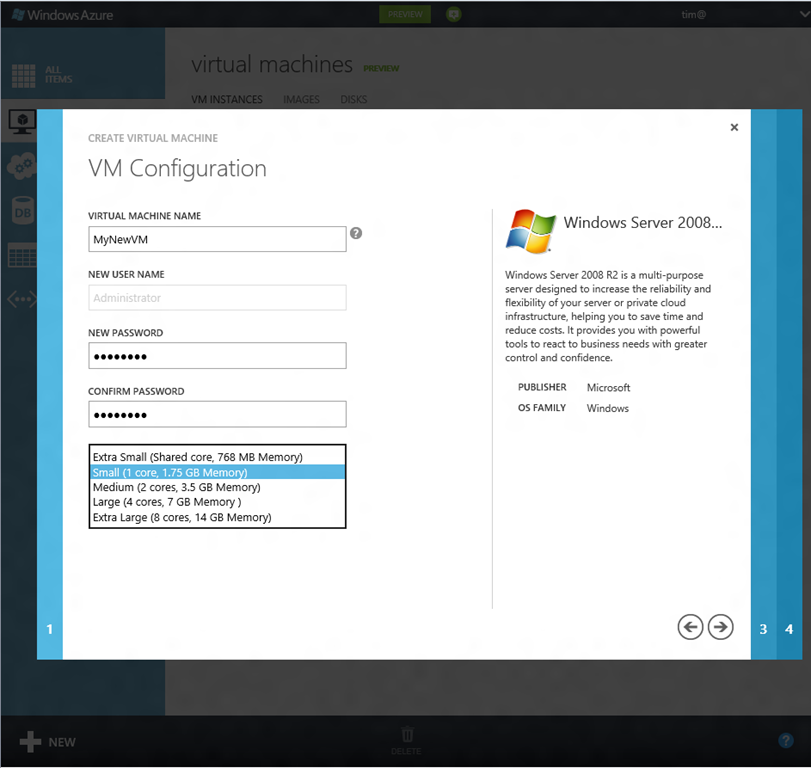Screen dimensions: 811x768
Task: Click the Confirm Password field
Action: [x=217, y=414]
